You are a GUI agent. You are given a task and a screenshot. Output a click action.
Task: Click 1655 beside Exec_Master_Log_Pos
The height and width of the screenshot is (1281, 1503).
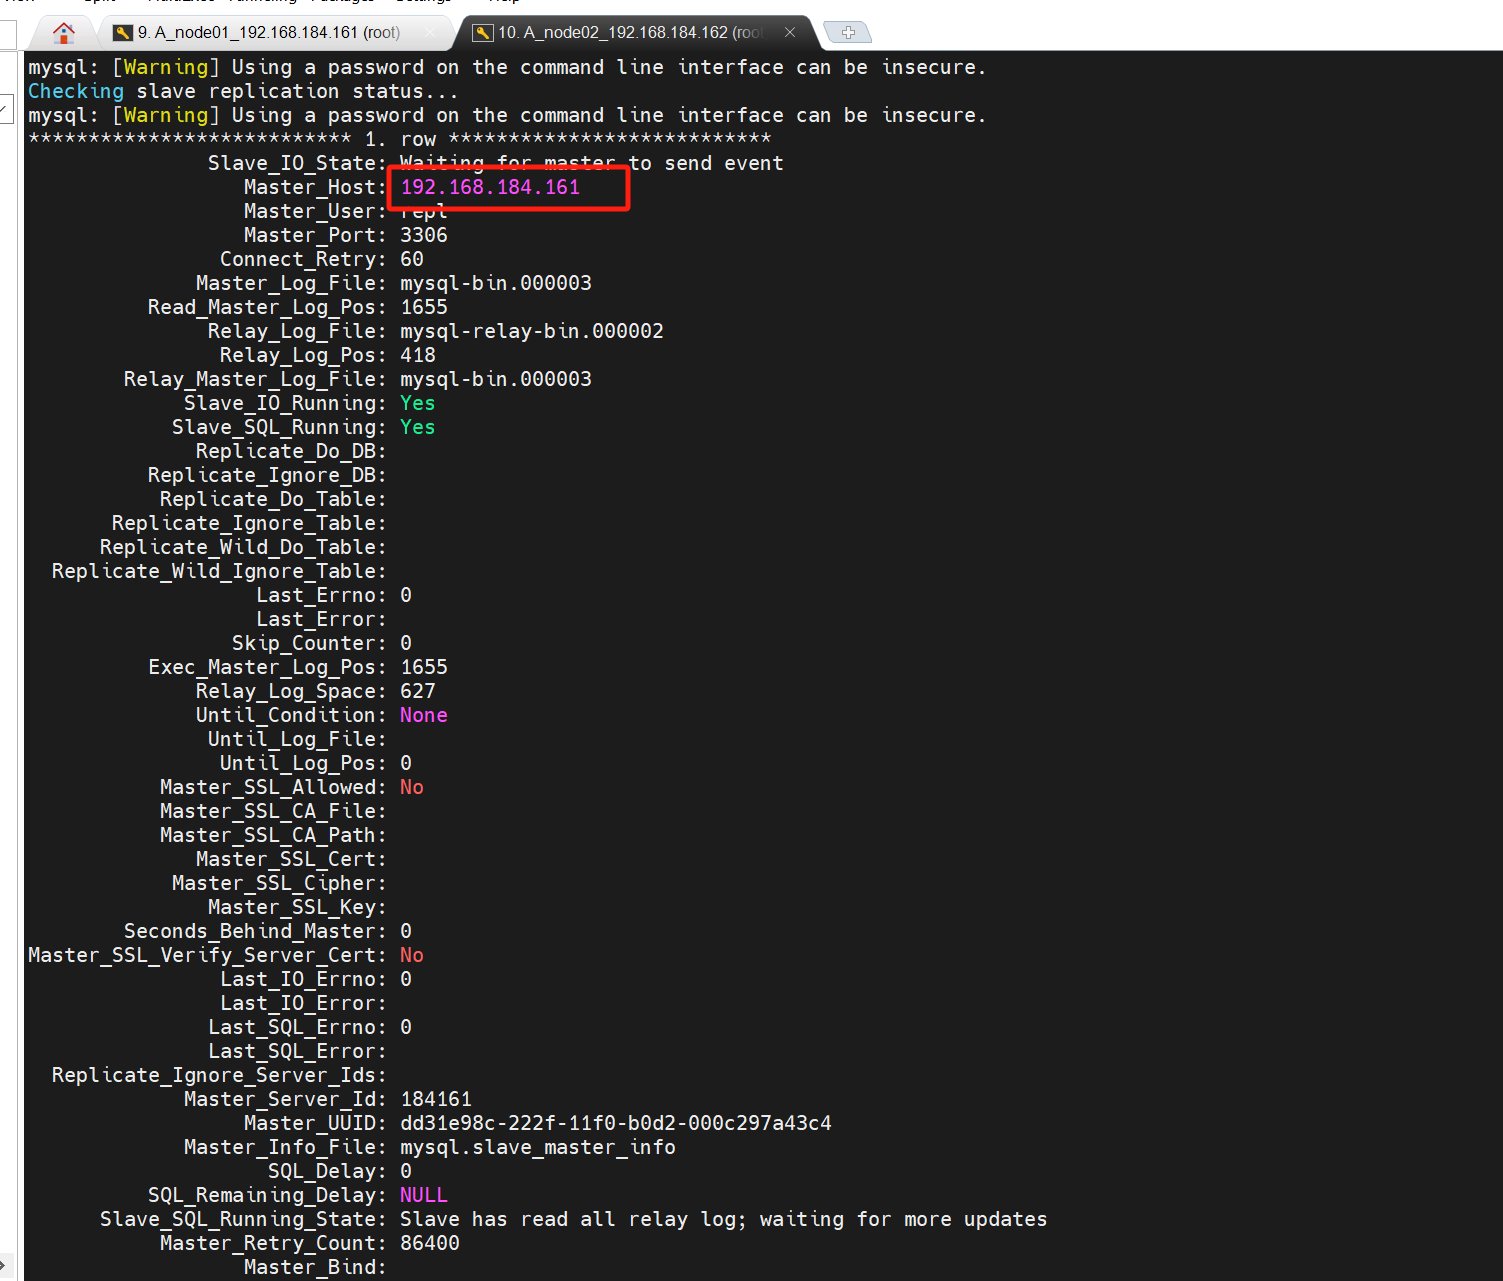coord(424,667)
